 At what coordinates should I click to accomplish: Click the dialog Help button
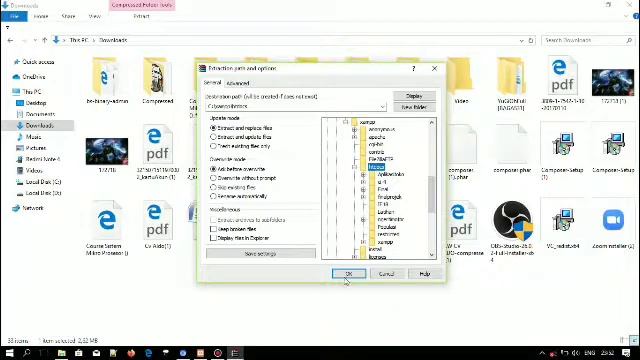click(425, 274)
